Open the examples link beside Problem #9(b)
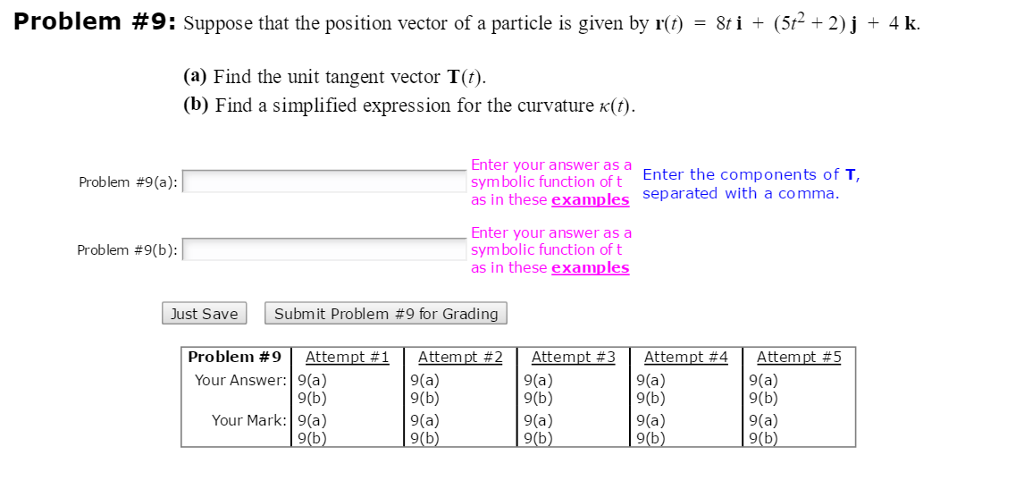This screenshot has height=489, width=1024. (590, 268)
